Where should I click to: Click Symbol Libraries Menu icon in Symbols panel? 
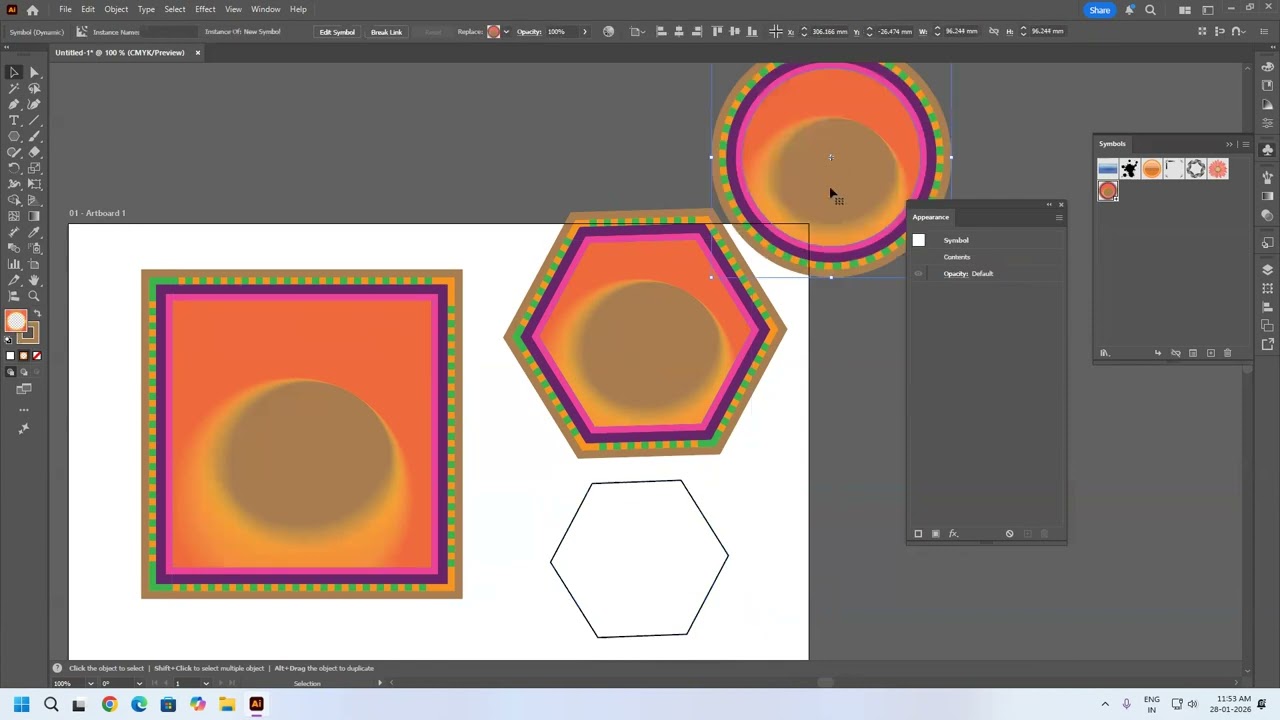coord(1104,353)
